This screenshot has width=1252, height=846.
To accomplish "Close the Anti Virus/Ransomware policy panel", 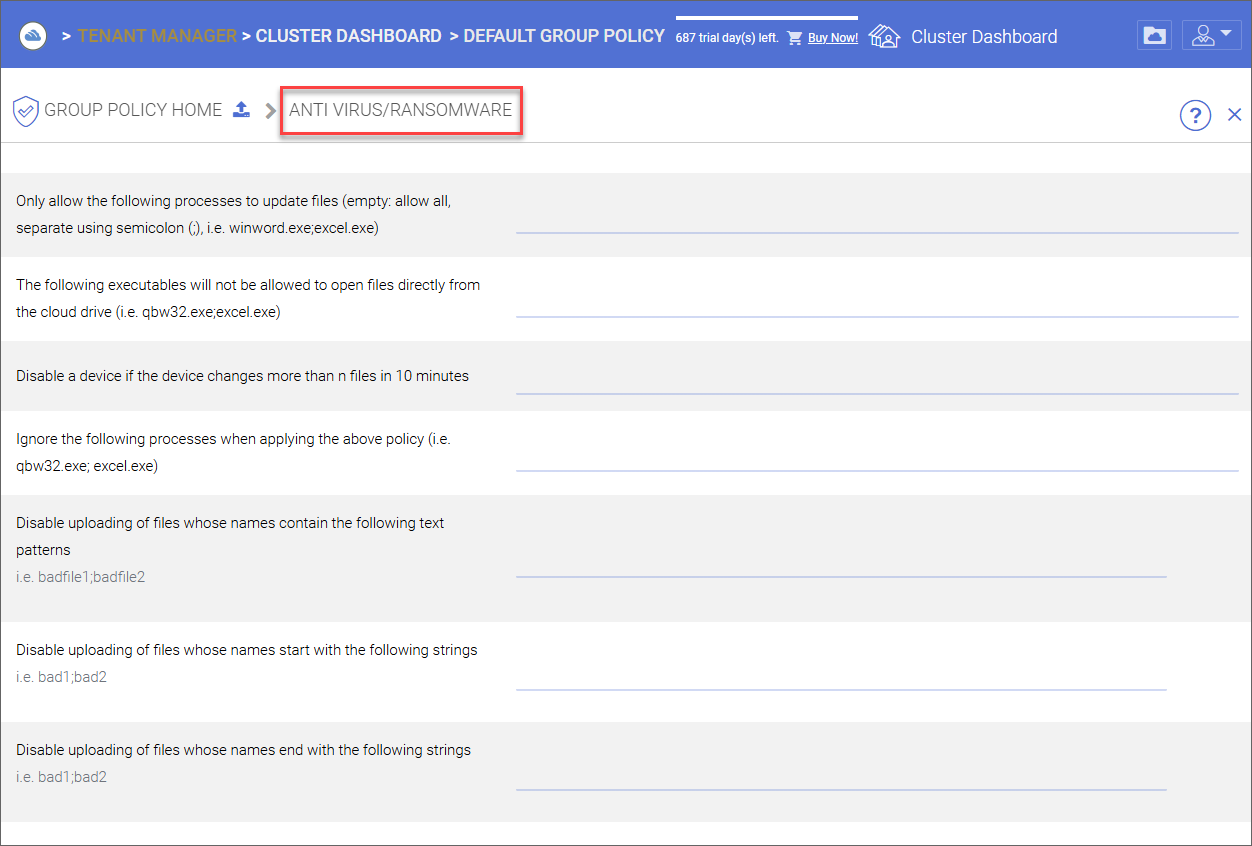I will coord(1234,115).
